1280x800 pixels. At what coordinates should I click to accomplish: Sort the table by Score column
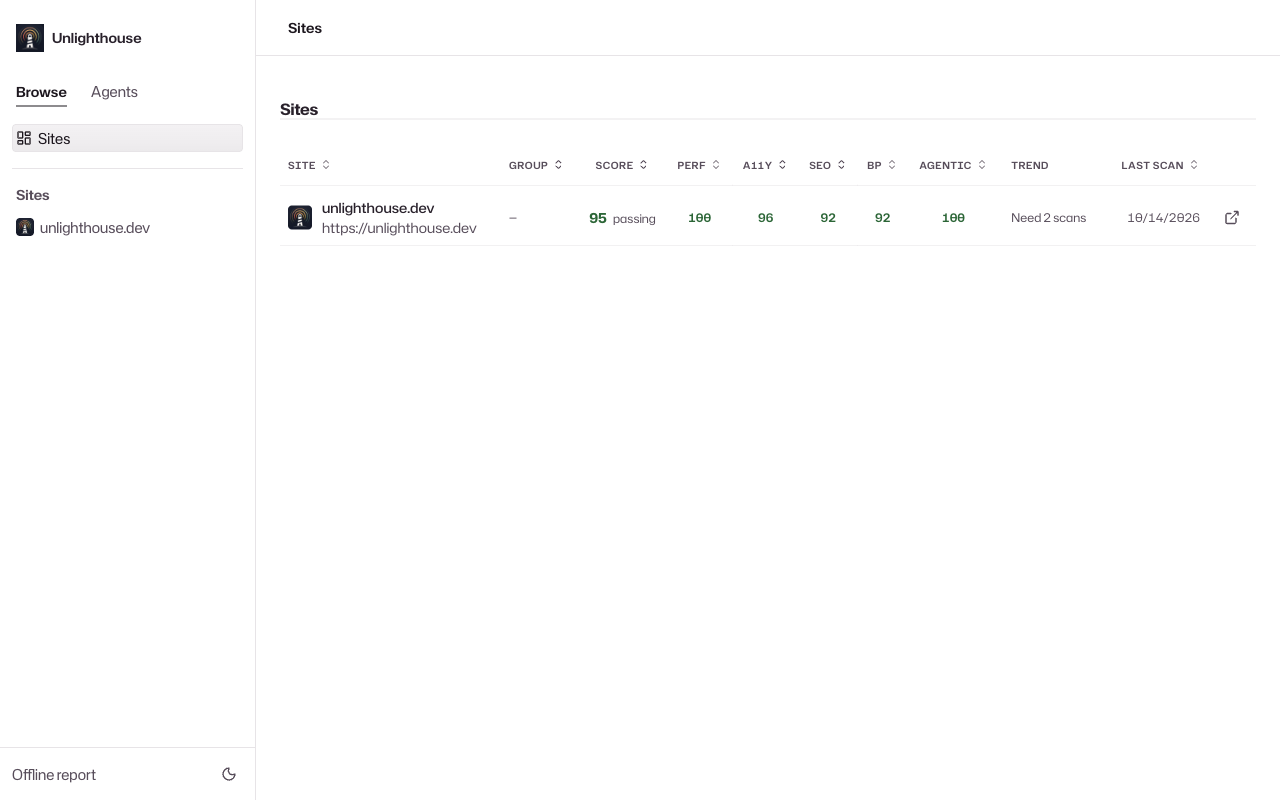click(x=622, y=165)
